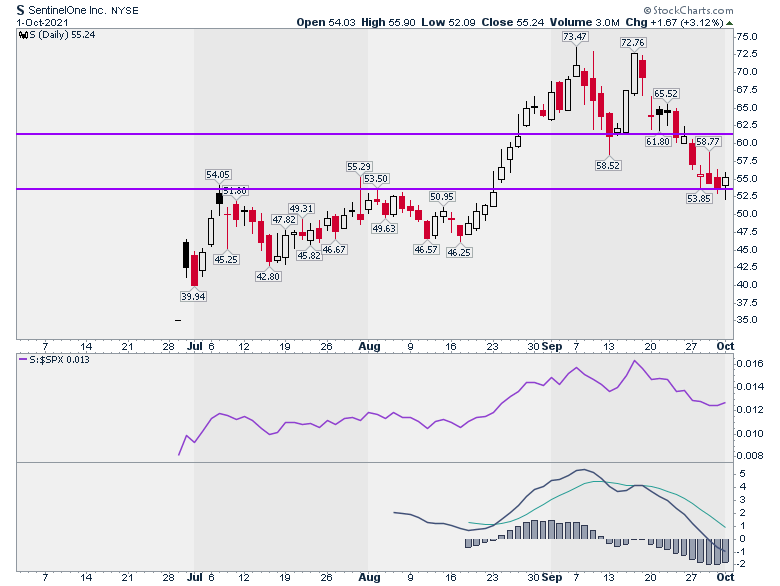
Task: Click the 45.82 price label
Action: [309, 256]
